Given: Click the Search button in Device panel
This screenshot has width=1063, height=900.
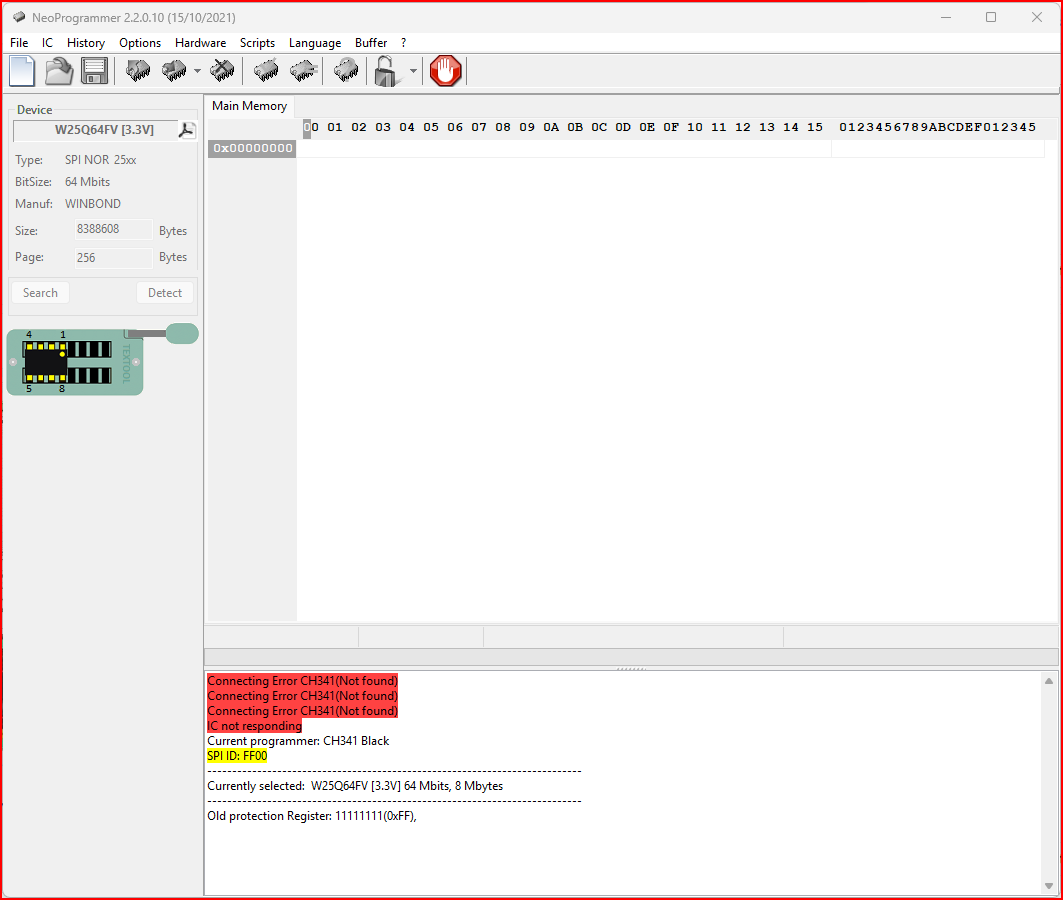Looking at the screenshot, I should click(x=40, y=293).
